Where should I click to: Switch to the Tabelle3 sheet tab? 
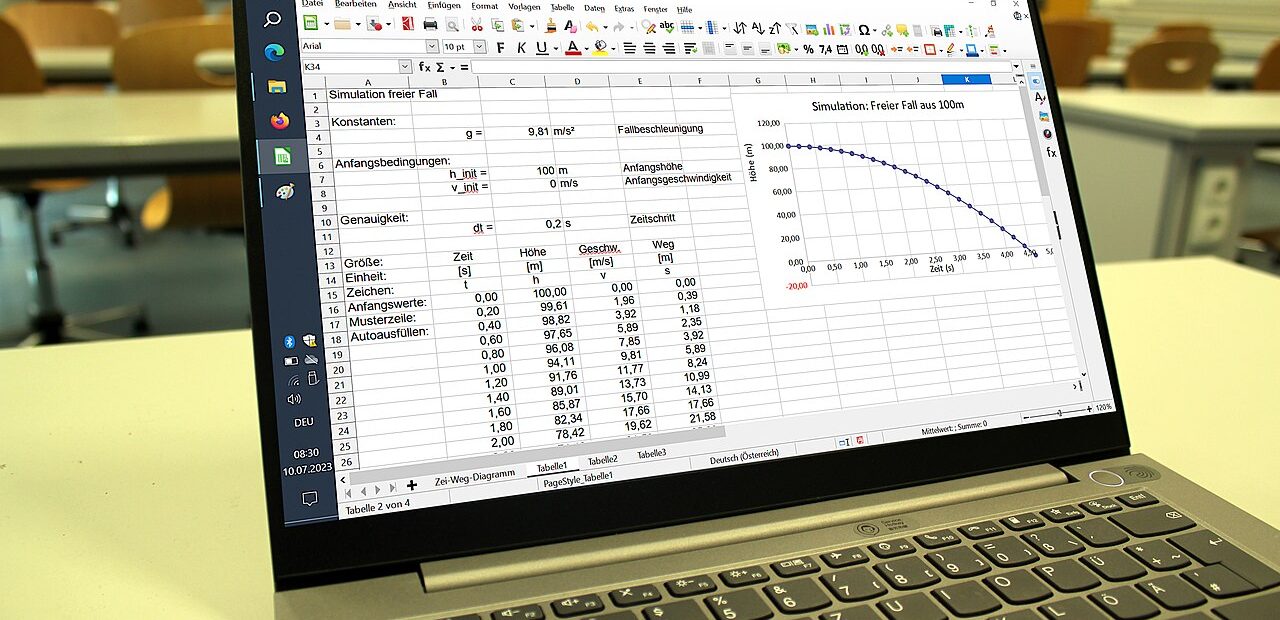[652, 454]
